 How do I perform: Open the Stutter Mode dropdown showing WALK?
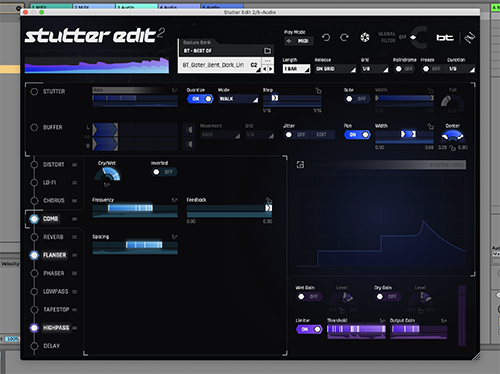tap(238, 99)
